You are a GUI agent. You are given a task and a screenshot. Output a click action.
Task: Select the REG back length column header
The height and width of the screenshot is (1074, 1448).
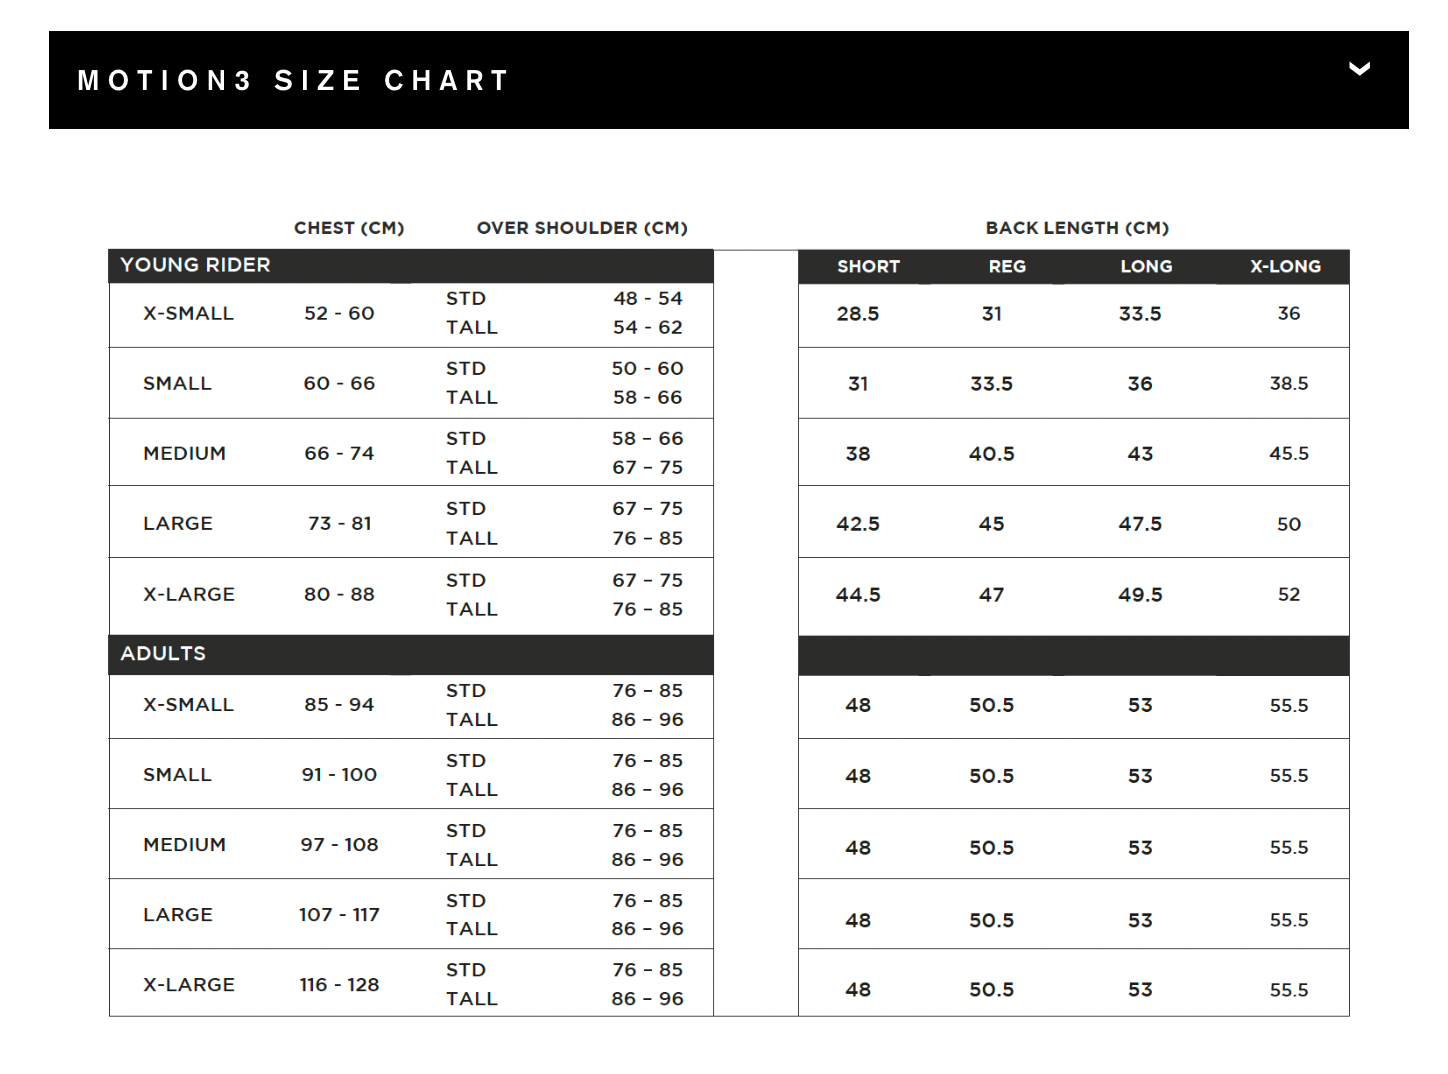1007,267
